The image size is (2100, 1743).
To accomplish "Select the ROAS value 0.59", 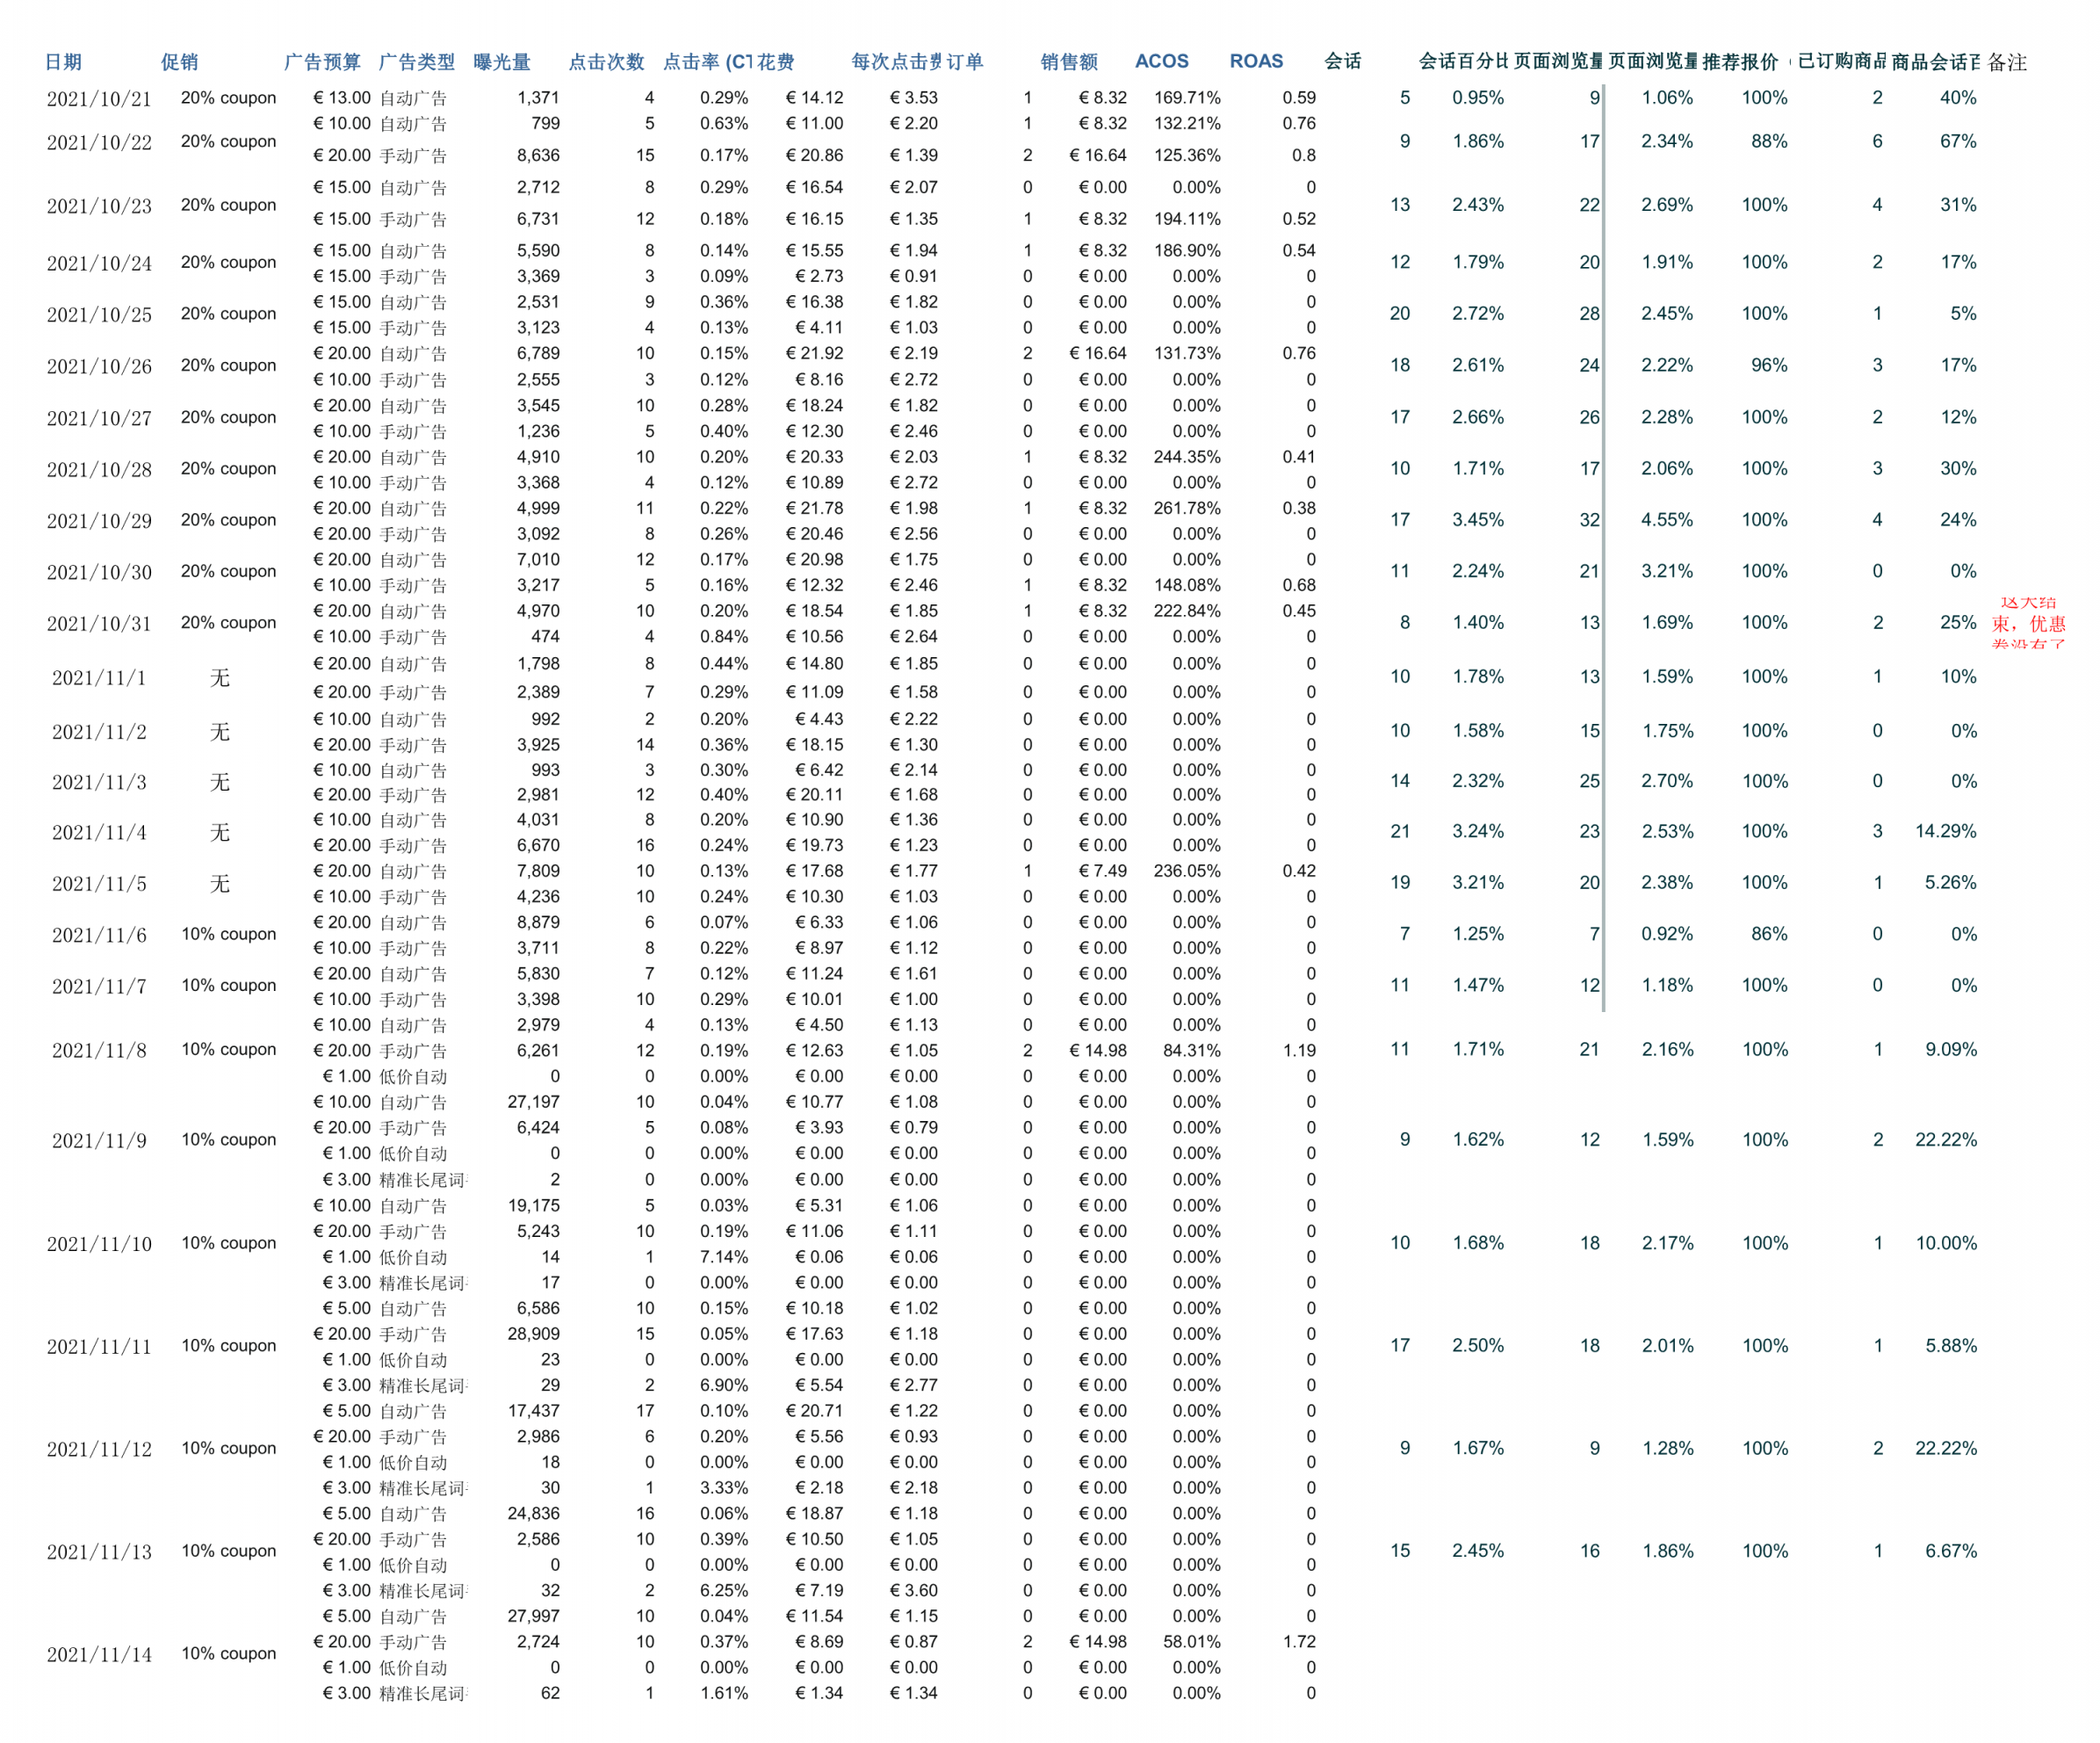I will (x=1299, y=98).
